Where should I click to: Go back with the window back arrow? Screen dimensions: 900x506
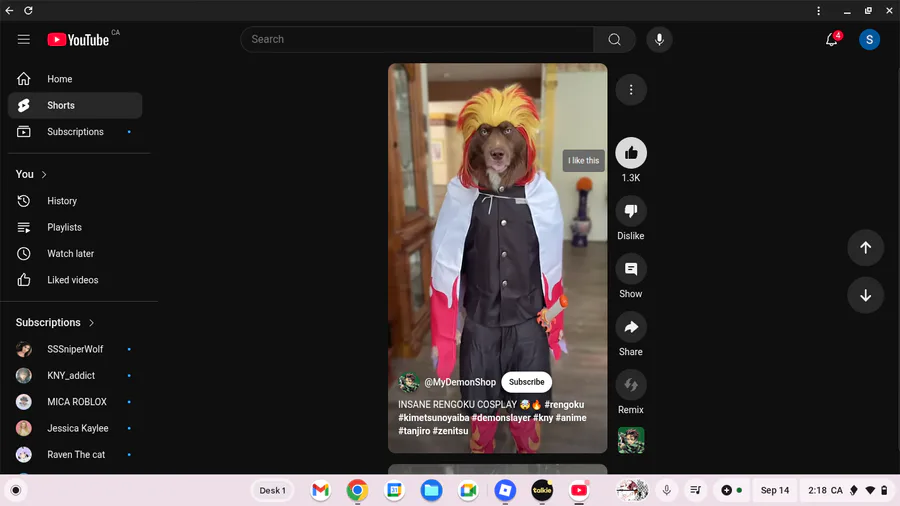9,10
